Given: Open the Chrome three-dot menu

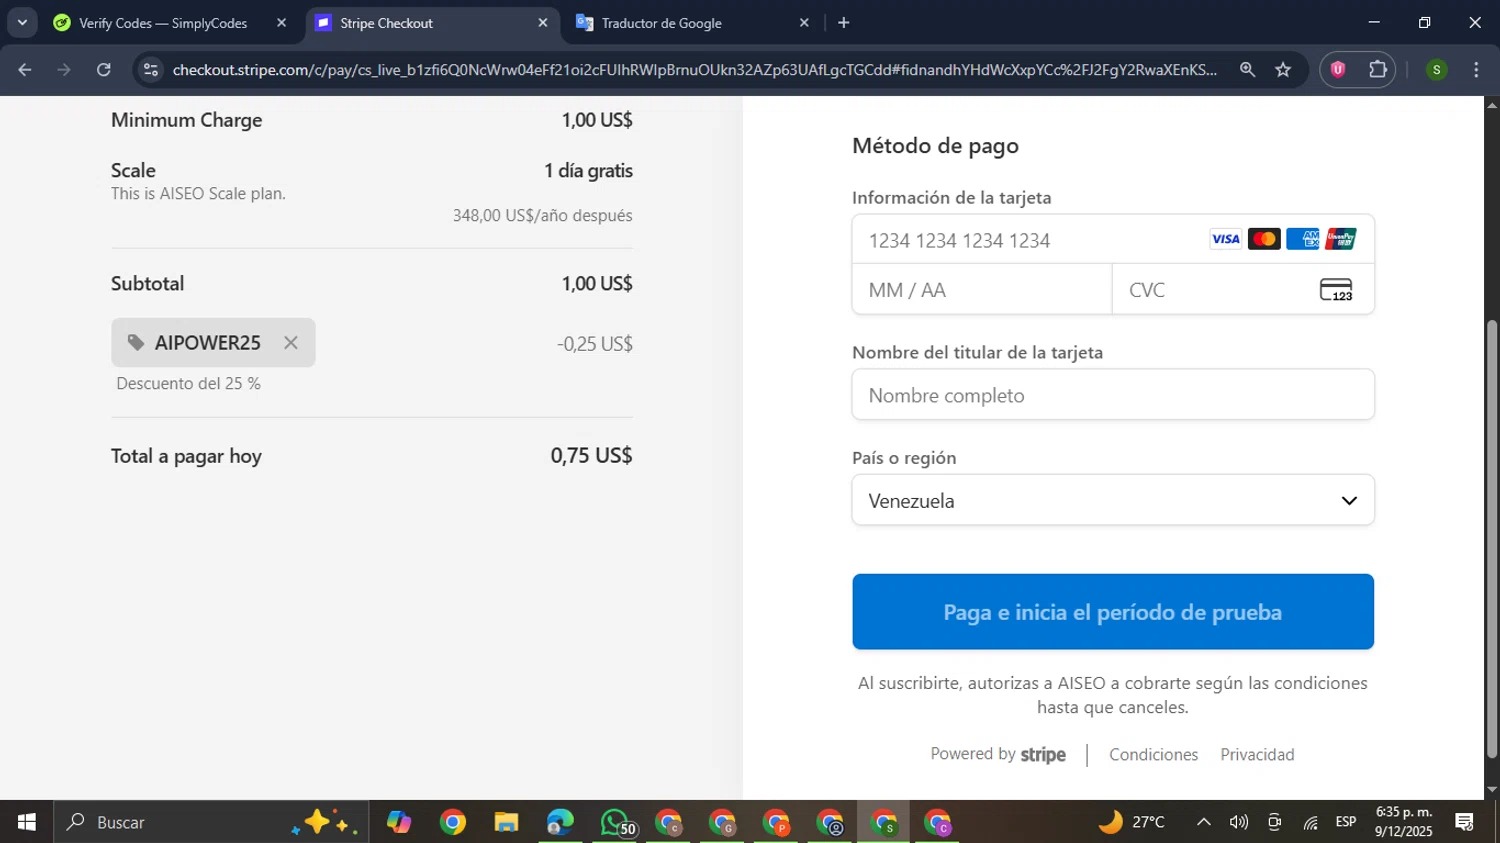Looking at the screenshot, I should (x=1476, y=70).
